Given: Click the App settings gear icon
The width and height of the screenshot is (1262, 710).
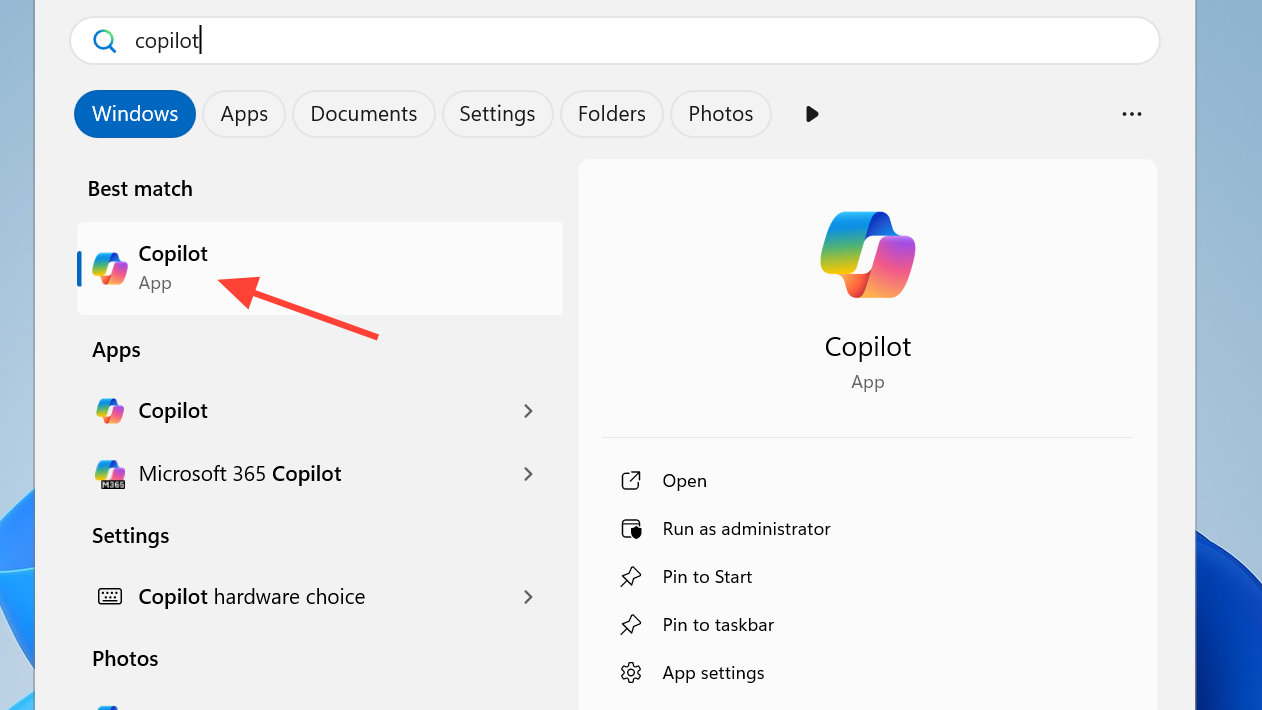Looking at the screenshot, I should pos(630,673).
